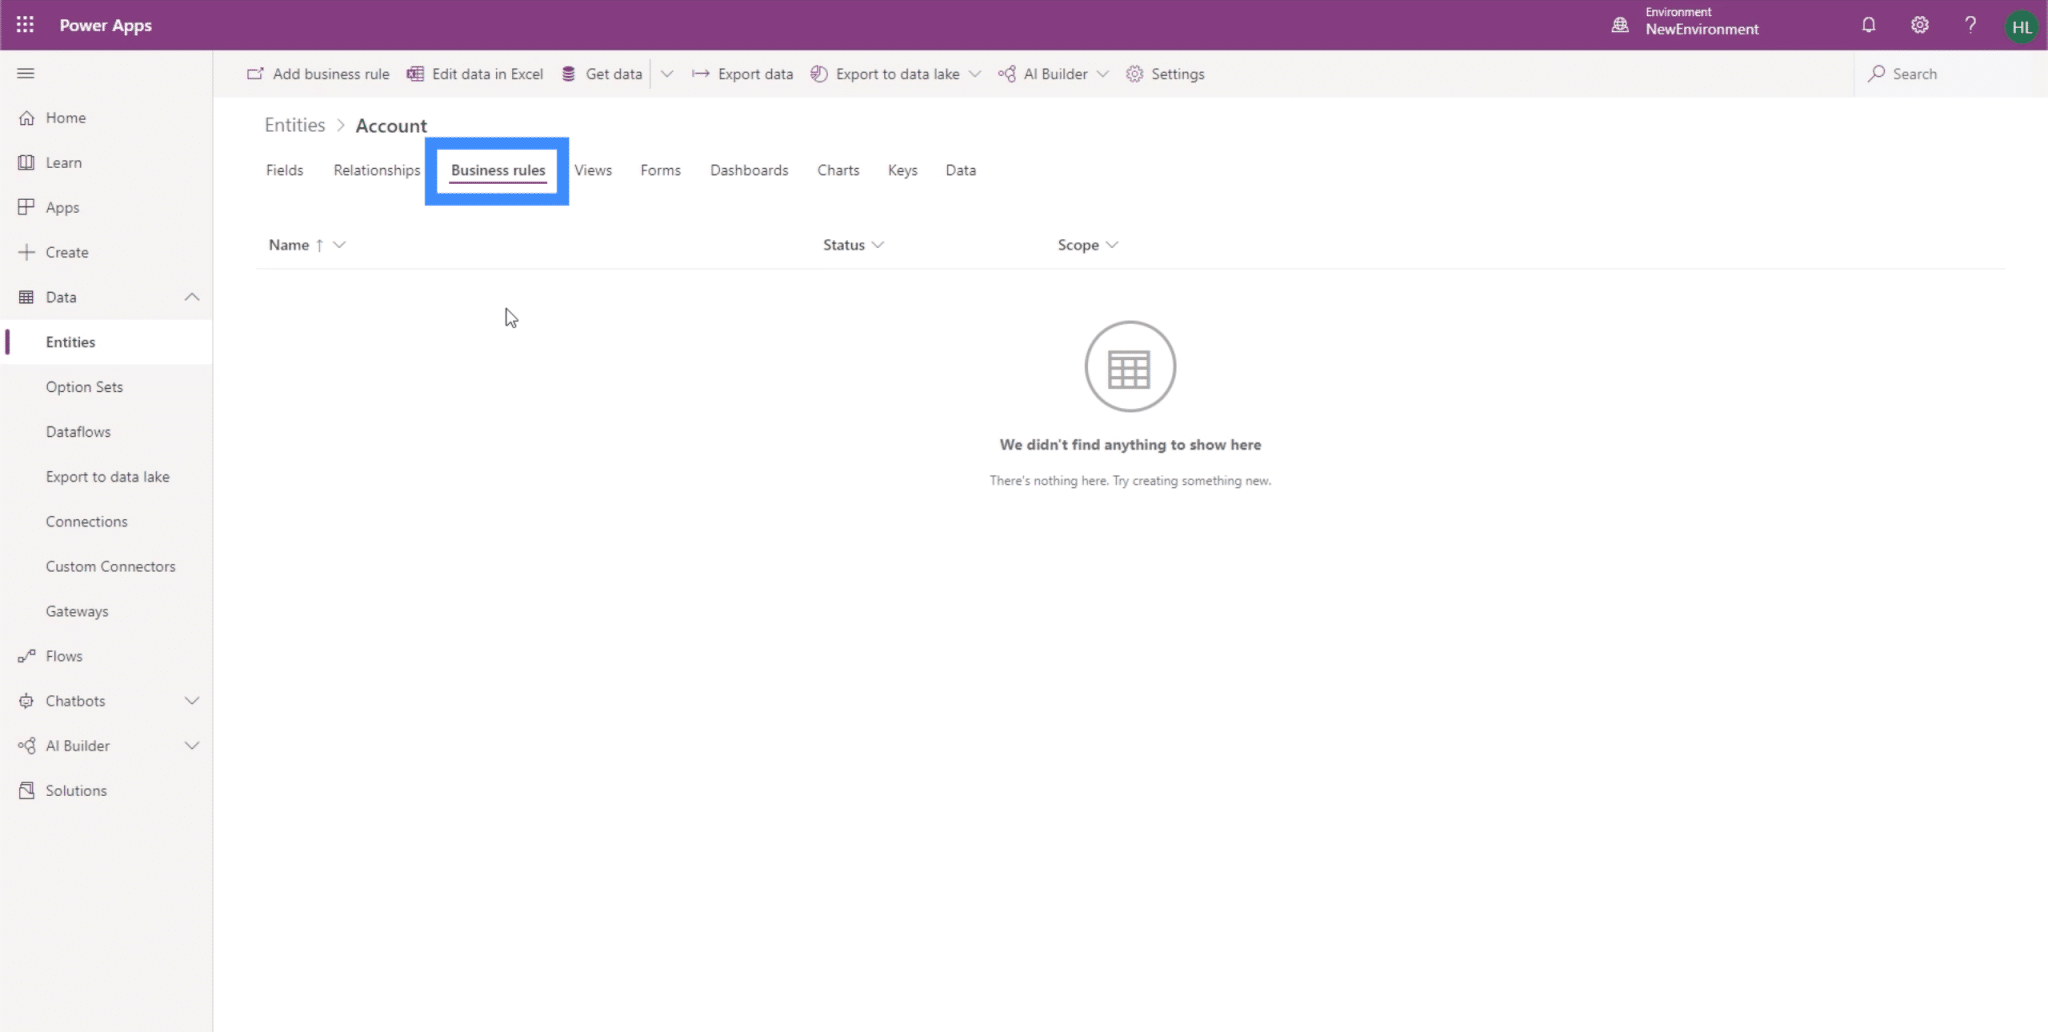Click the AI Builder sidebar icon
This screenshot has height=1032, width=2048.
click(x=26, y=746)
